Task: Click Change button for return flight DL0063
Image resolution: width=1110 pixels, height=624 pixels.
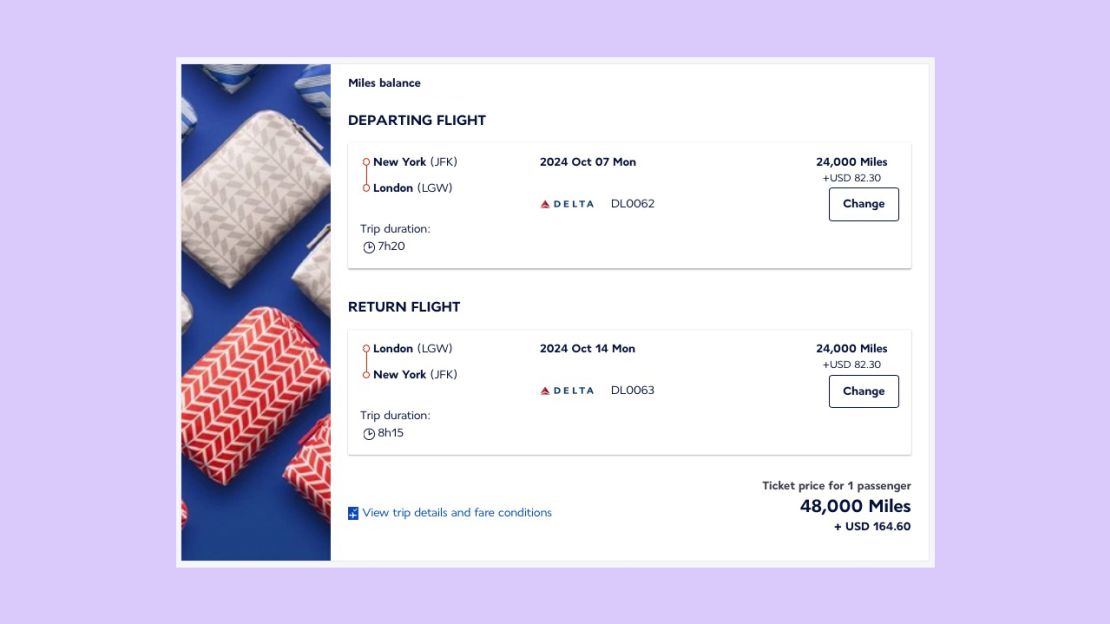Action: pyautogui.click(x=864, y=391)
